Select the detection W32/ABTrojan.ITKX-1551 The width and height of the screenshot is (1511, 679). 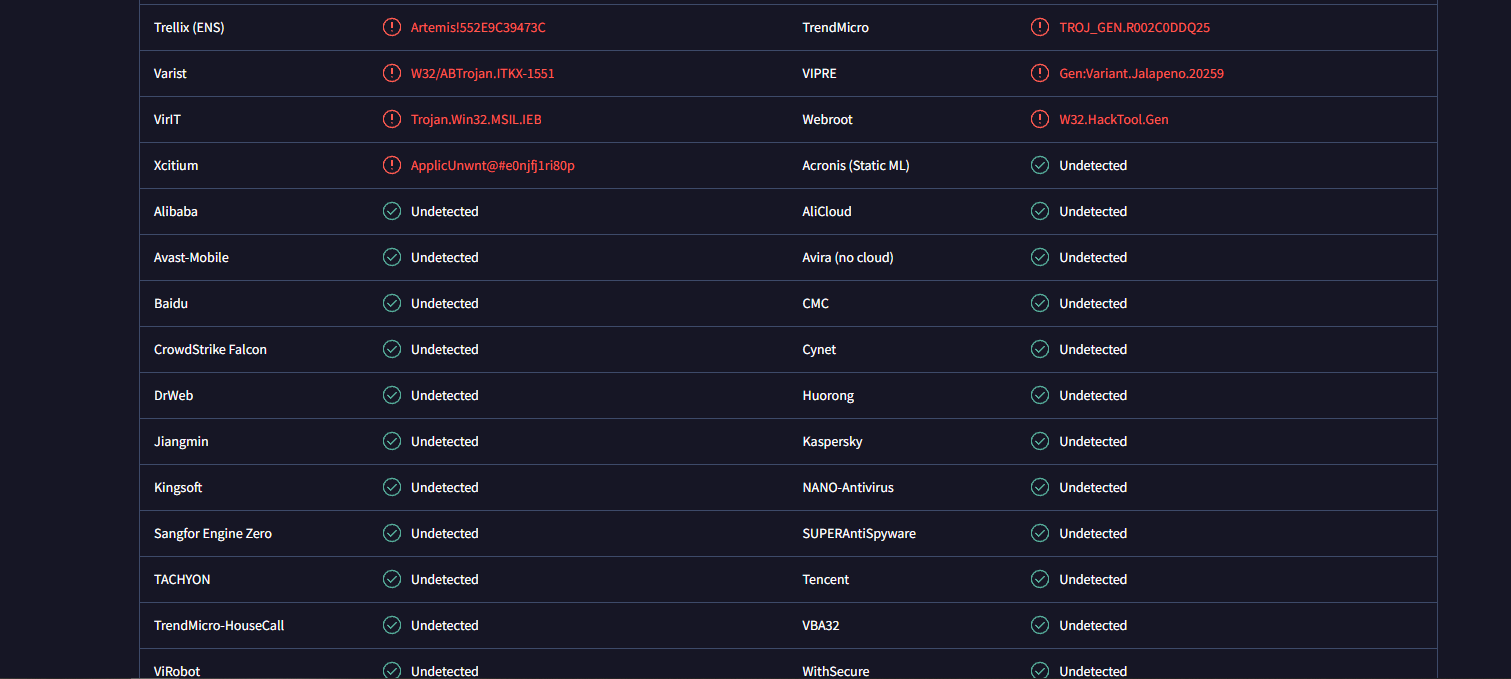point(482,74)
